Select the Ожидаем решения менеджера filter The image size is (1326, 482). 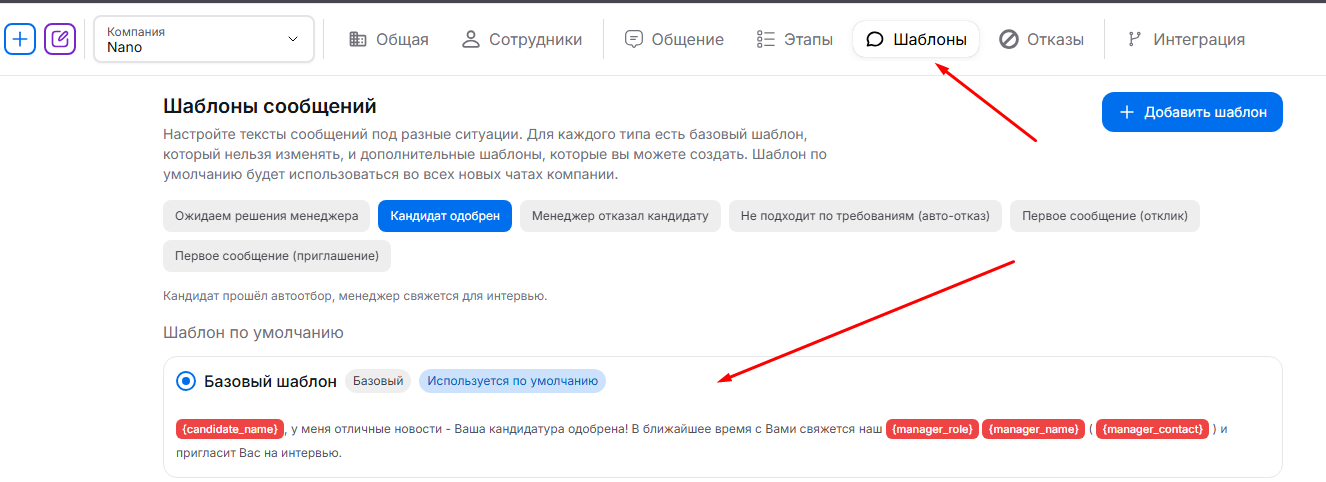(266, 215)
